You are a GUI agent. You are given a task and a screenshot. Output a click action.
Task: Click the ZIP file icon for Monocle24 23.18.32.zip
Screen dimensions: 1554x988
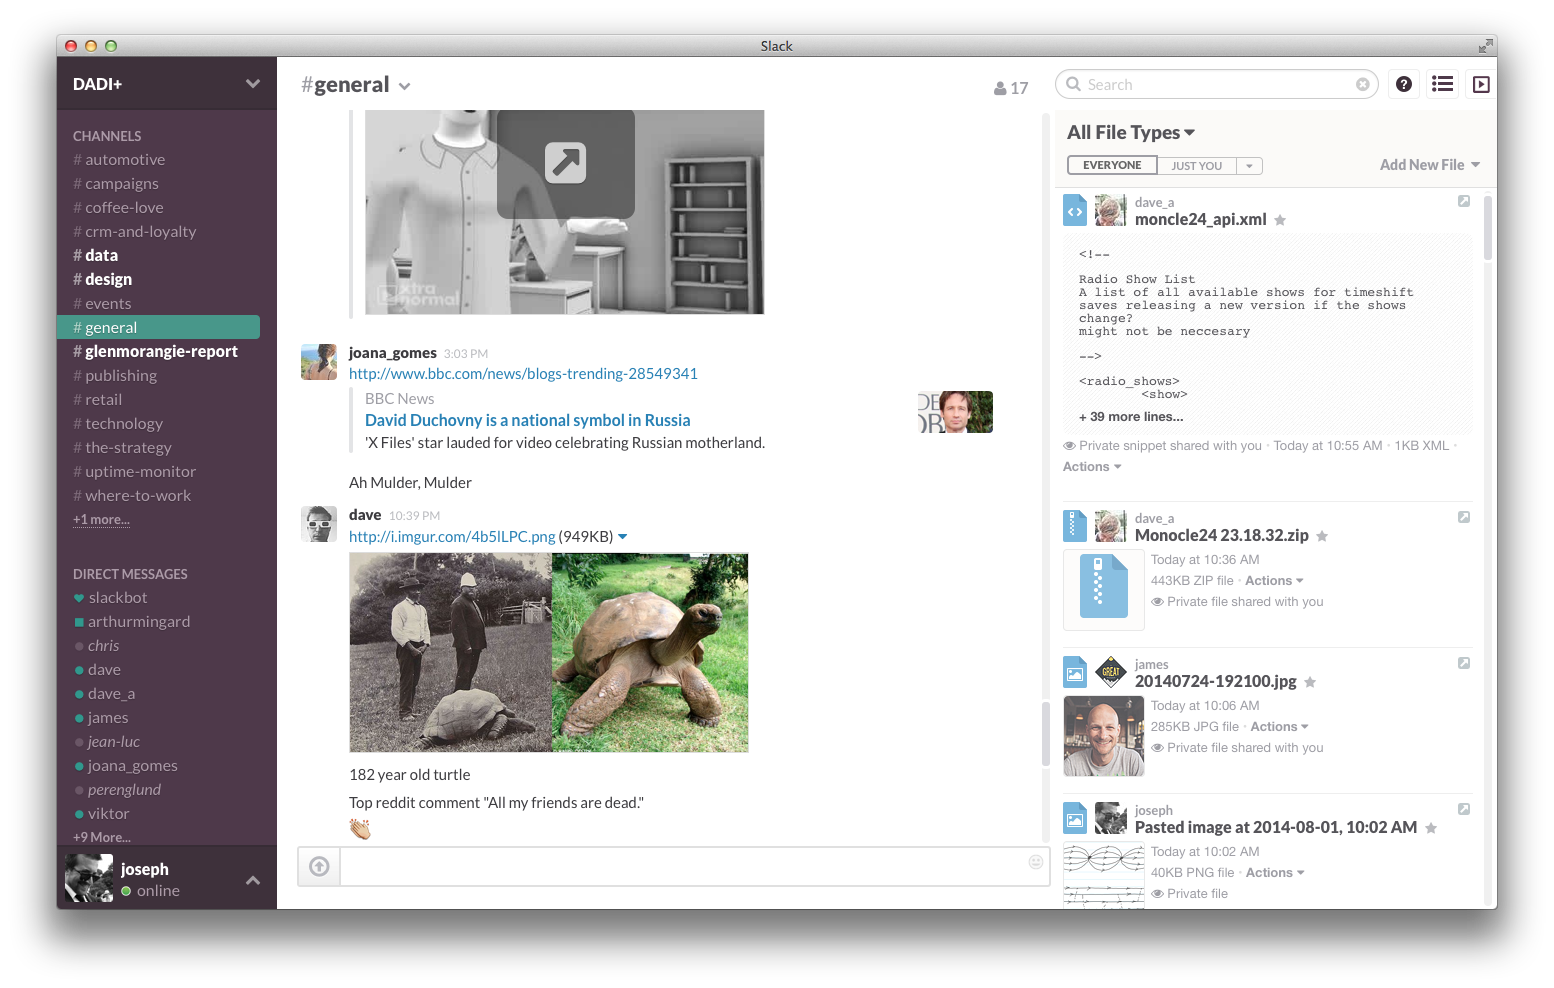pos(1103,589)
